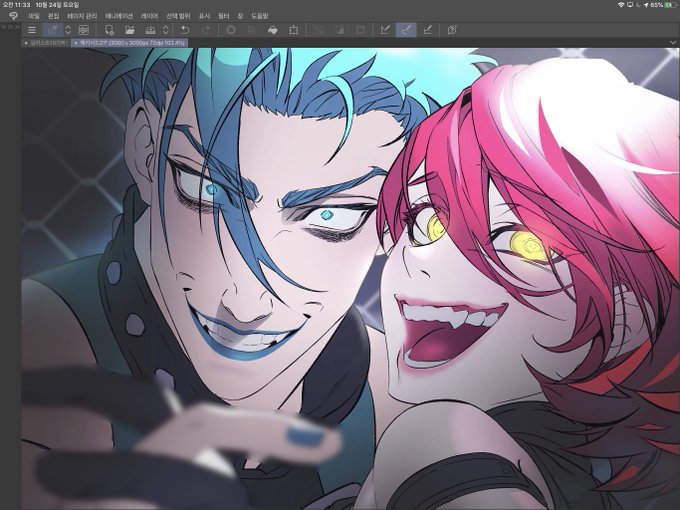
Task: Open the 페이지 관리 menu
Action: 82,16
